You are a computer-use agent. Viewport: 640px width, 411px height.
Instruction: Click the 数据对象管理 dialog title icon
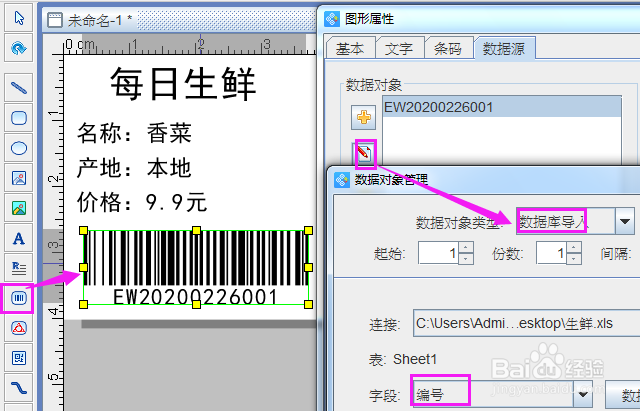342,180
